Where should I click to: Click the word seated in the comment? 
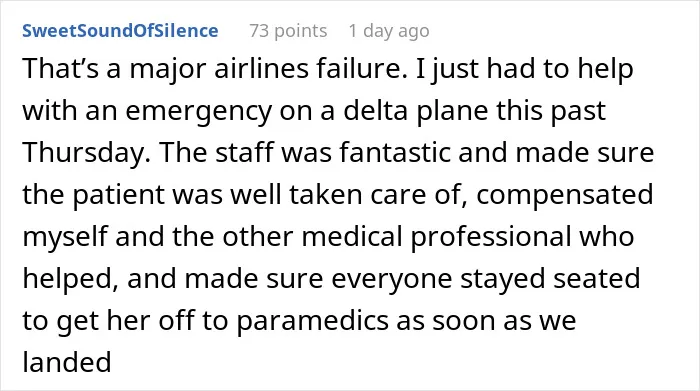pos(596,279)
